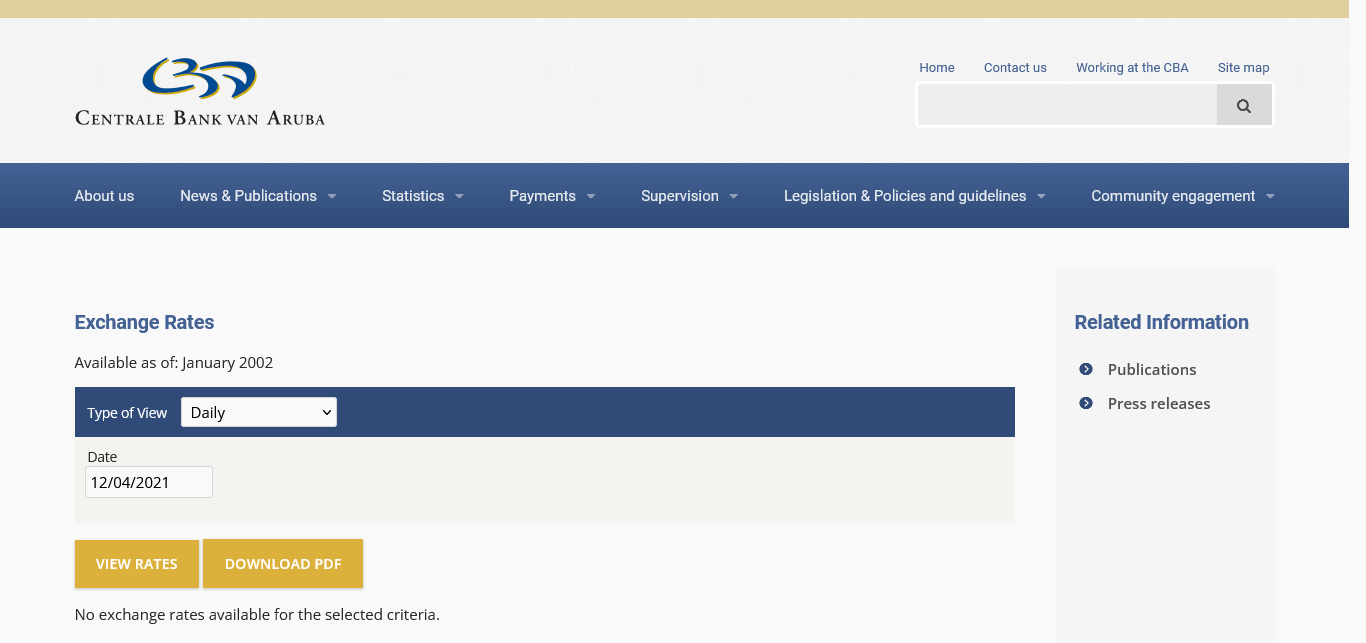
Task: Focus the site search text box
Action: pos(1067,105)
